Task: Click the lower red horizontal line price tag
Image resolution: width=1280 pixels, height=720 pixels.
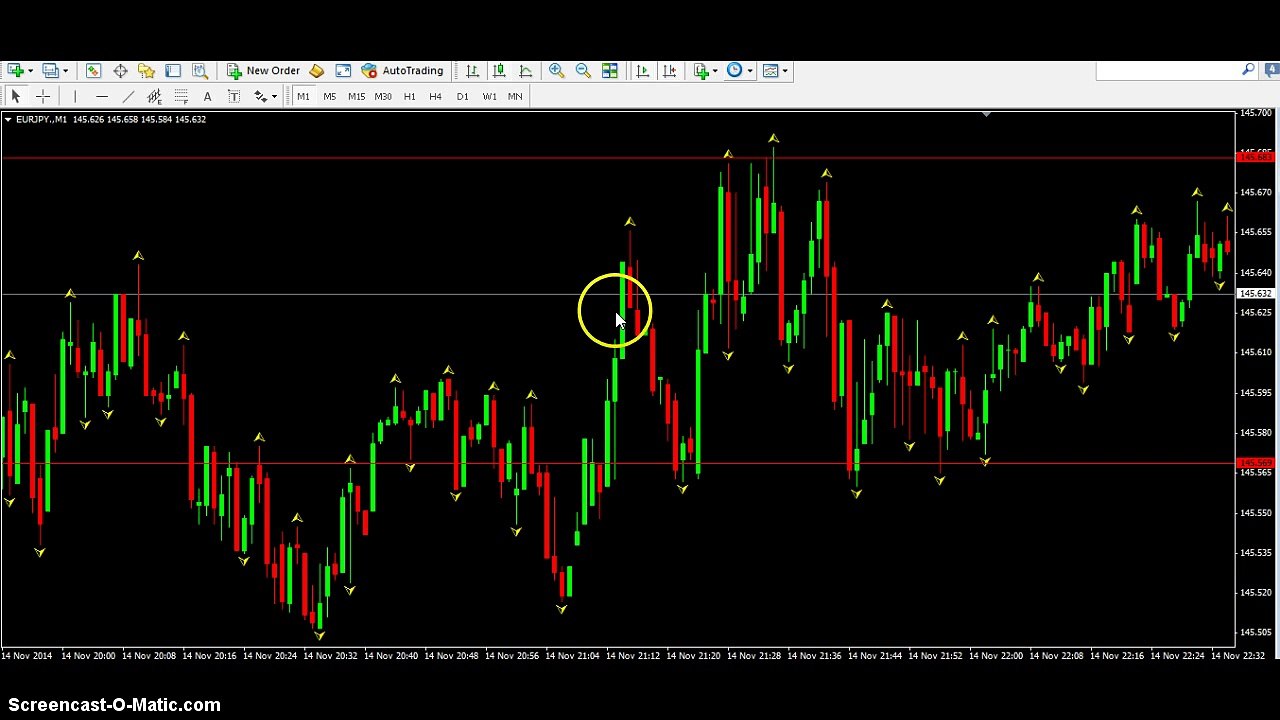Action: 1256,463
